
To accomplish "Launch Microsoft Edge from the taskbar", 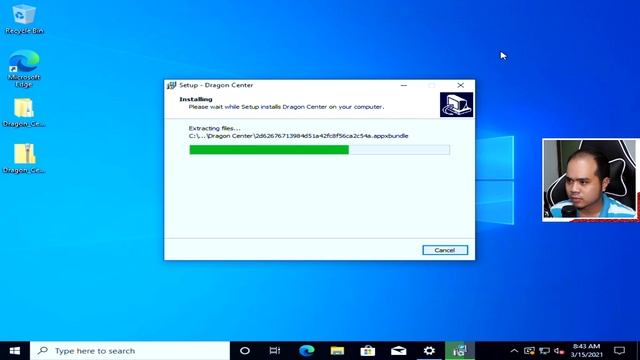I will click(x=307, y=351).
